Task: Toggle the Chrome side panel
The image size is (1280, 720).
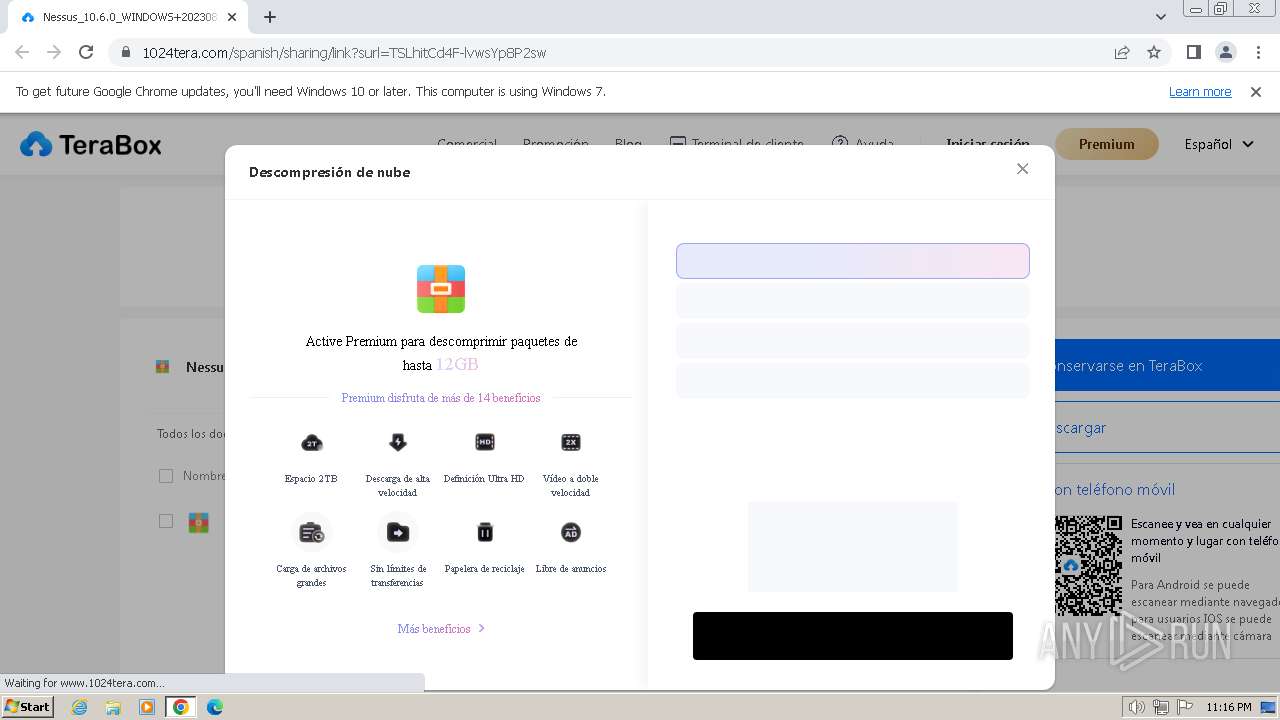Action: [1193, 52]
